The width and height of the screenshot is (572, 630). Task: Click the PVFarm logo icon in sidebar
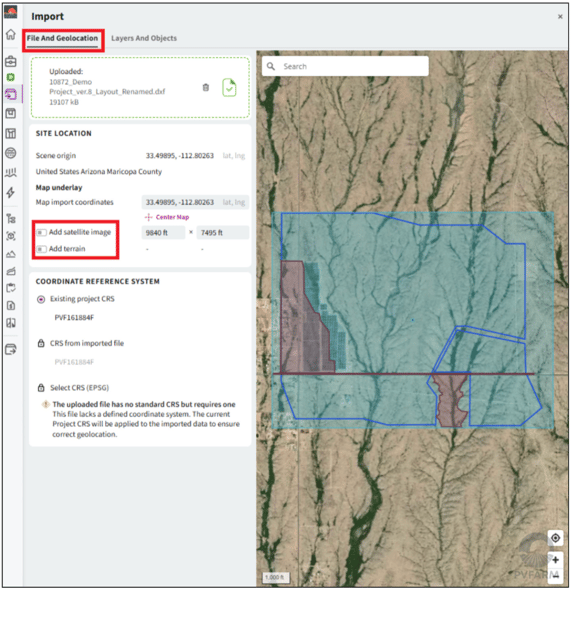click(11, 12)
